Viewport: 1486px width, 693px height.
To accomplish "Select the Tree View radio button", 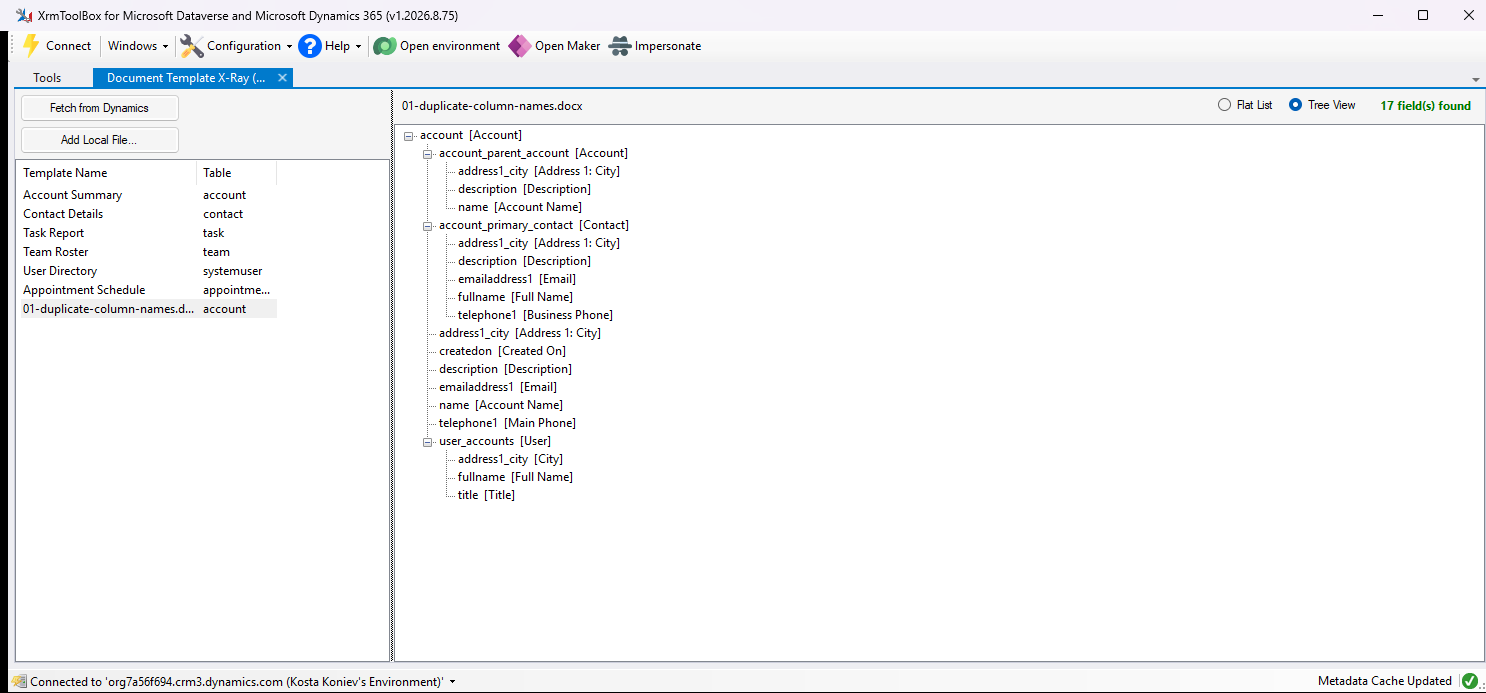I will click(1295, 105).
